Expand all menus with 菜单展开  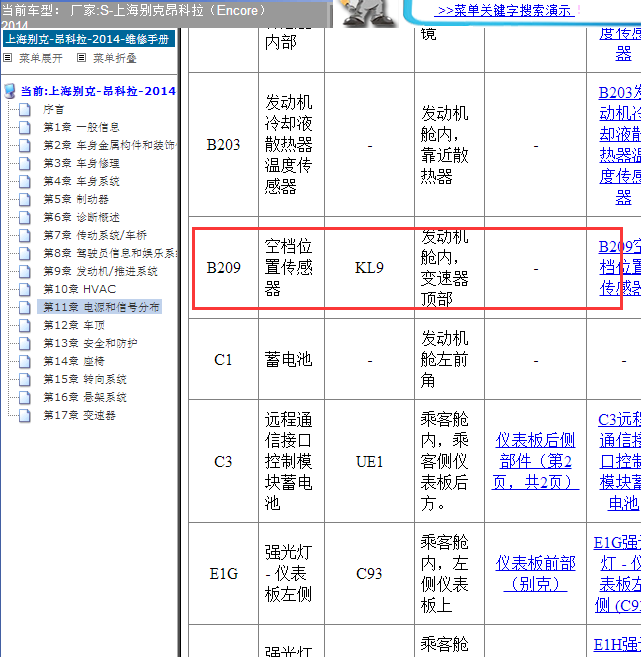pos(41,58)
